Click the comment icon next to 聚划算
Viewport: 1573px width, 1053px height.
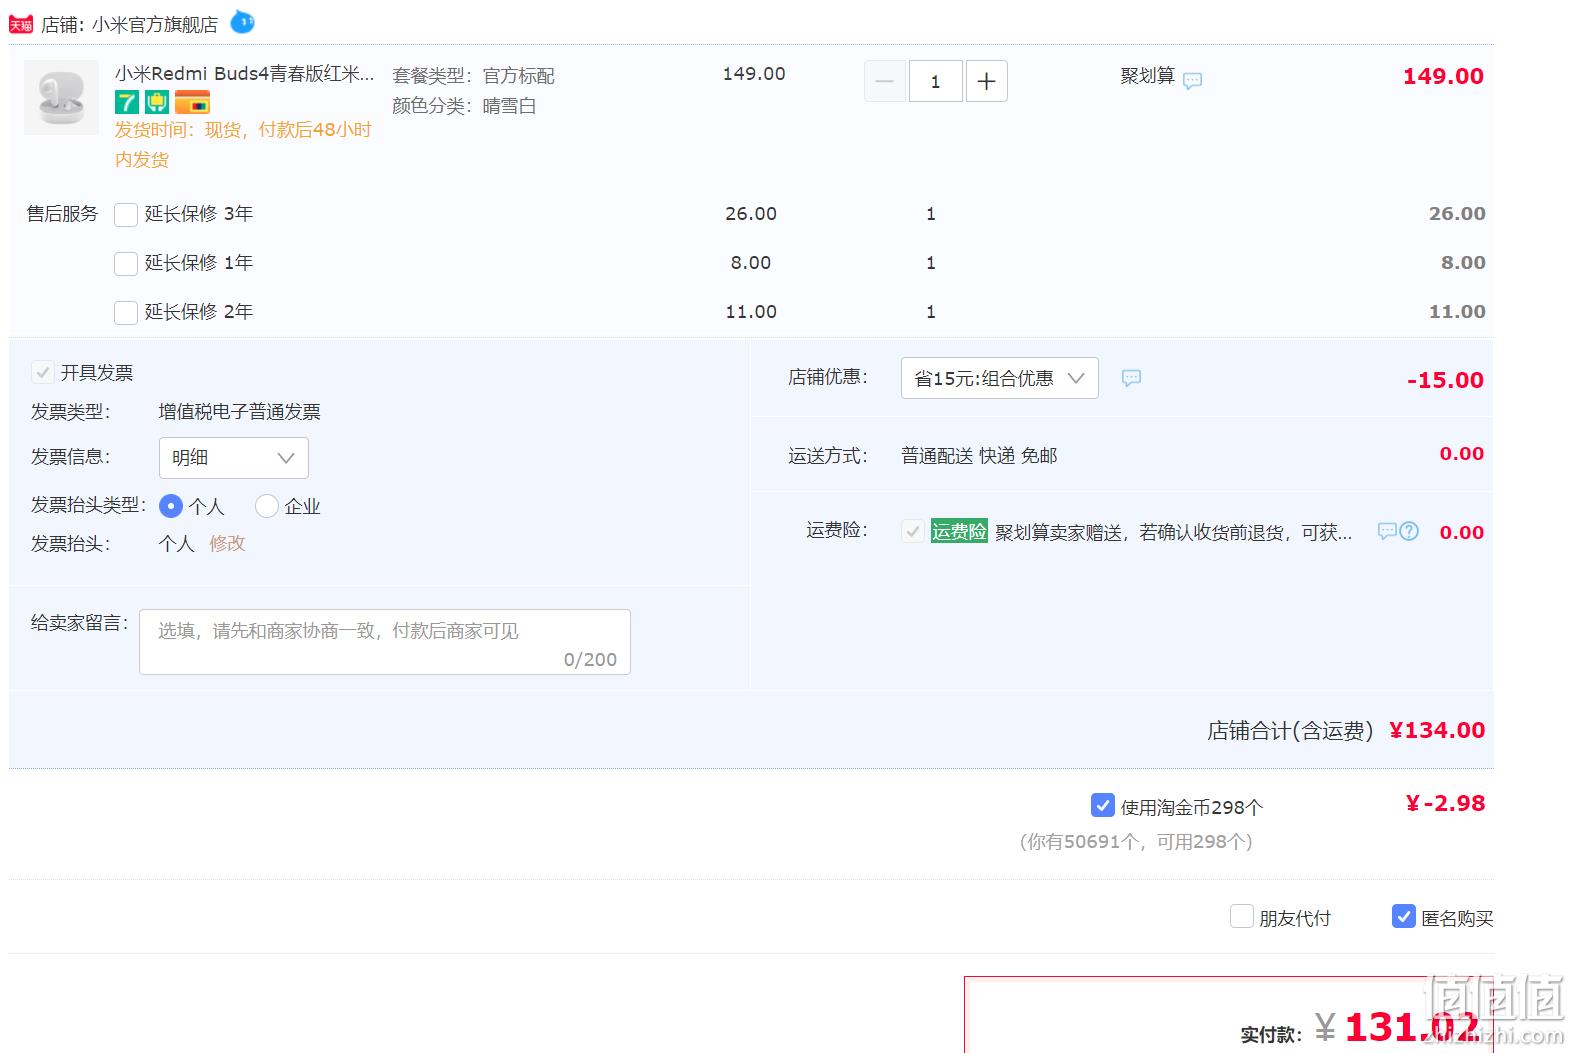click(x=1192, y=80)
